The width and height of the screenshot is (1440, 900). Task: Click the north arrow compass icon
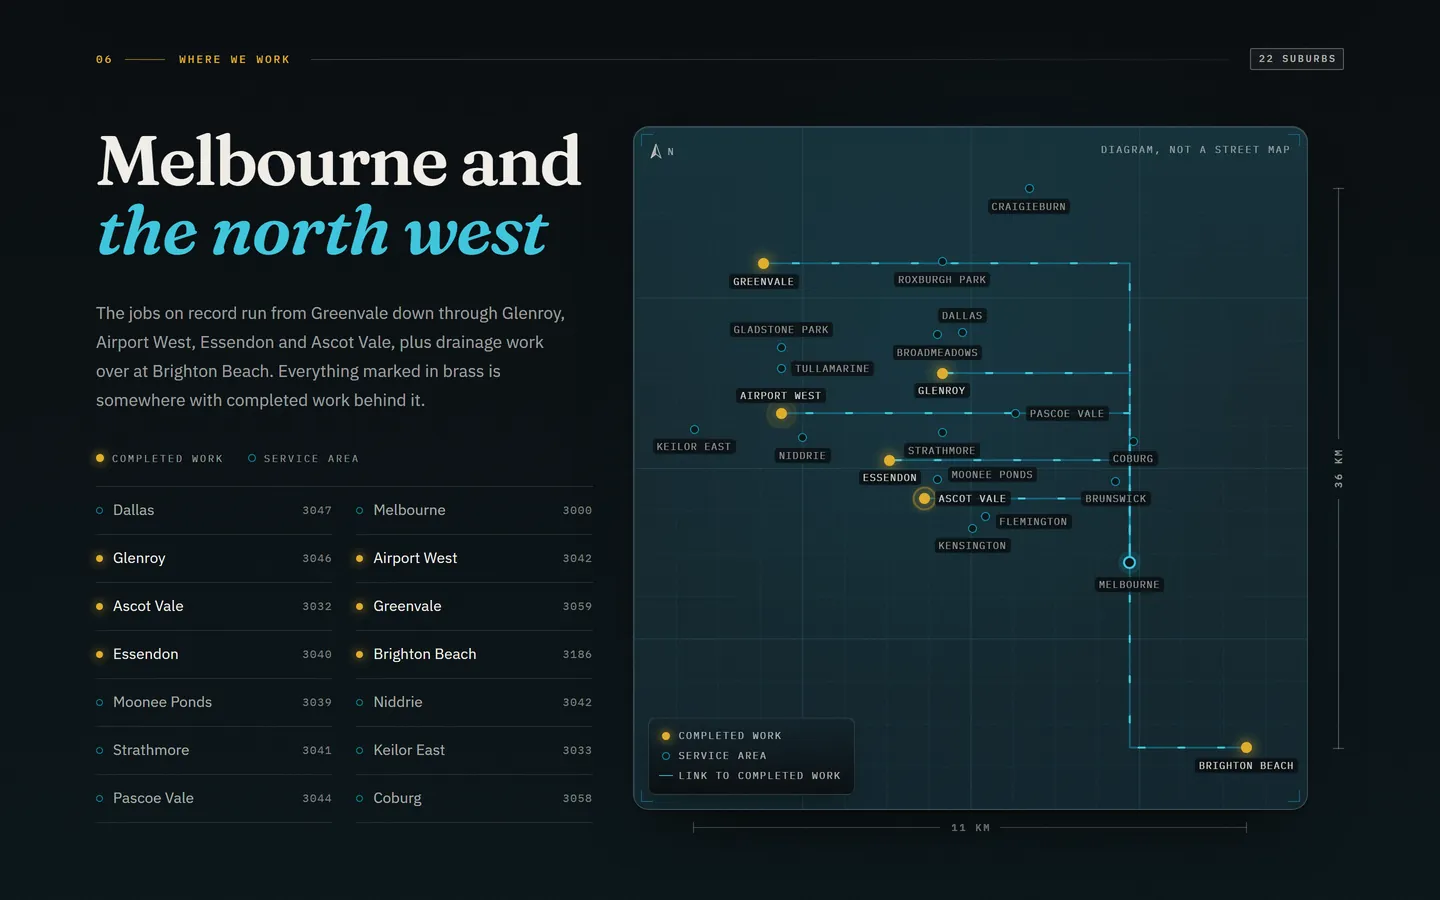(x=657, y=151)
